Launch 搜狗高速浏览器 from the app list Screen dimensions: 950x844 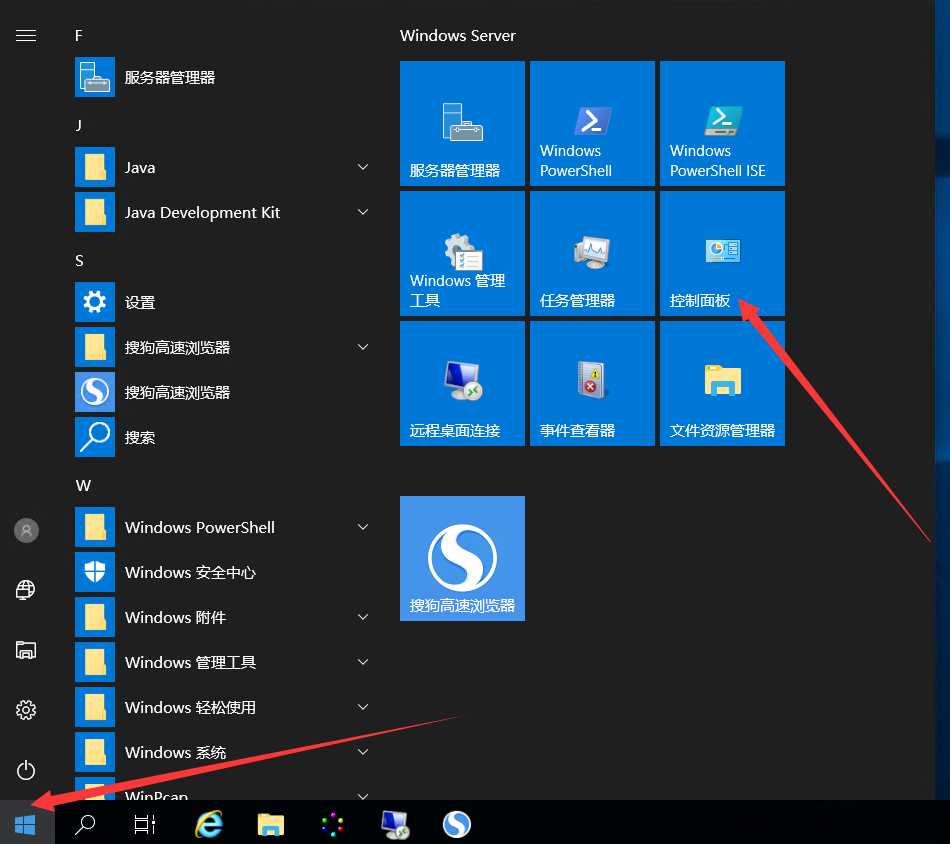tap(222, 392)
